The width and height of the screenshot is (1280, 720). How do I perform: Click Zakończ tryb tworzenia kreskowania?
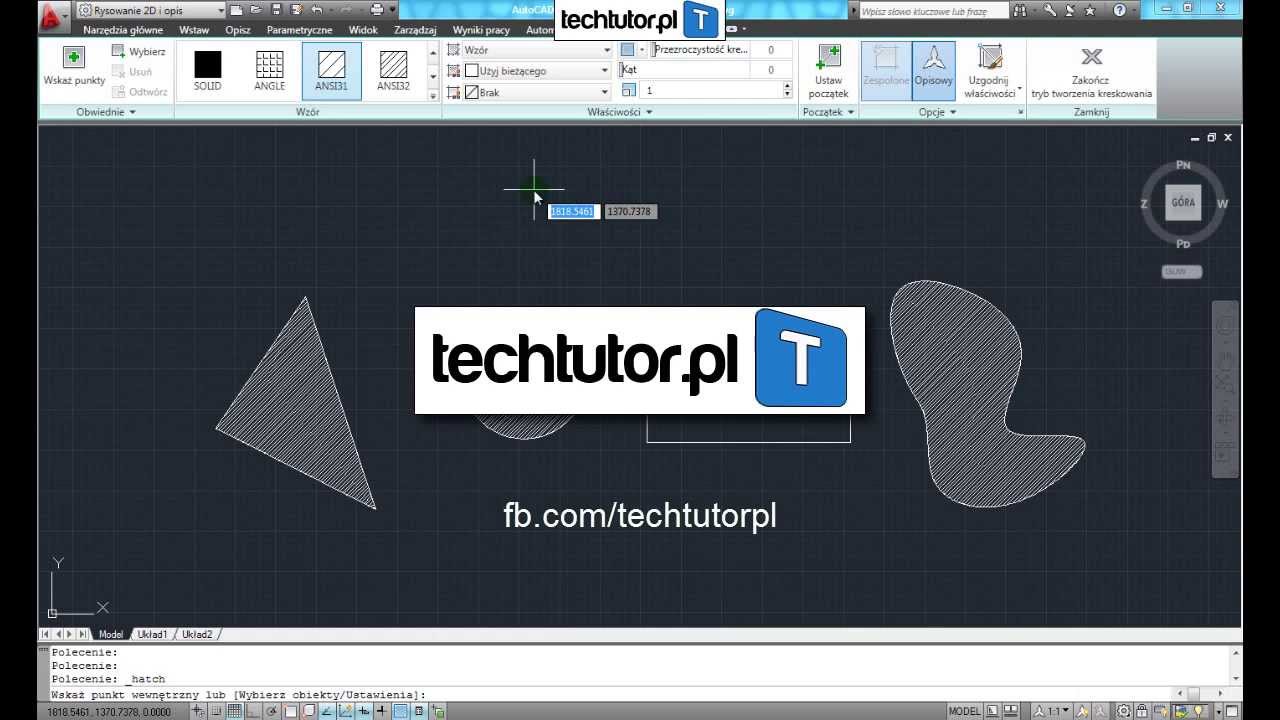pos(1091,70)
